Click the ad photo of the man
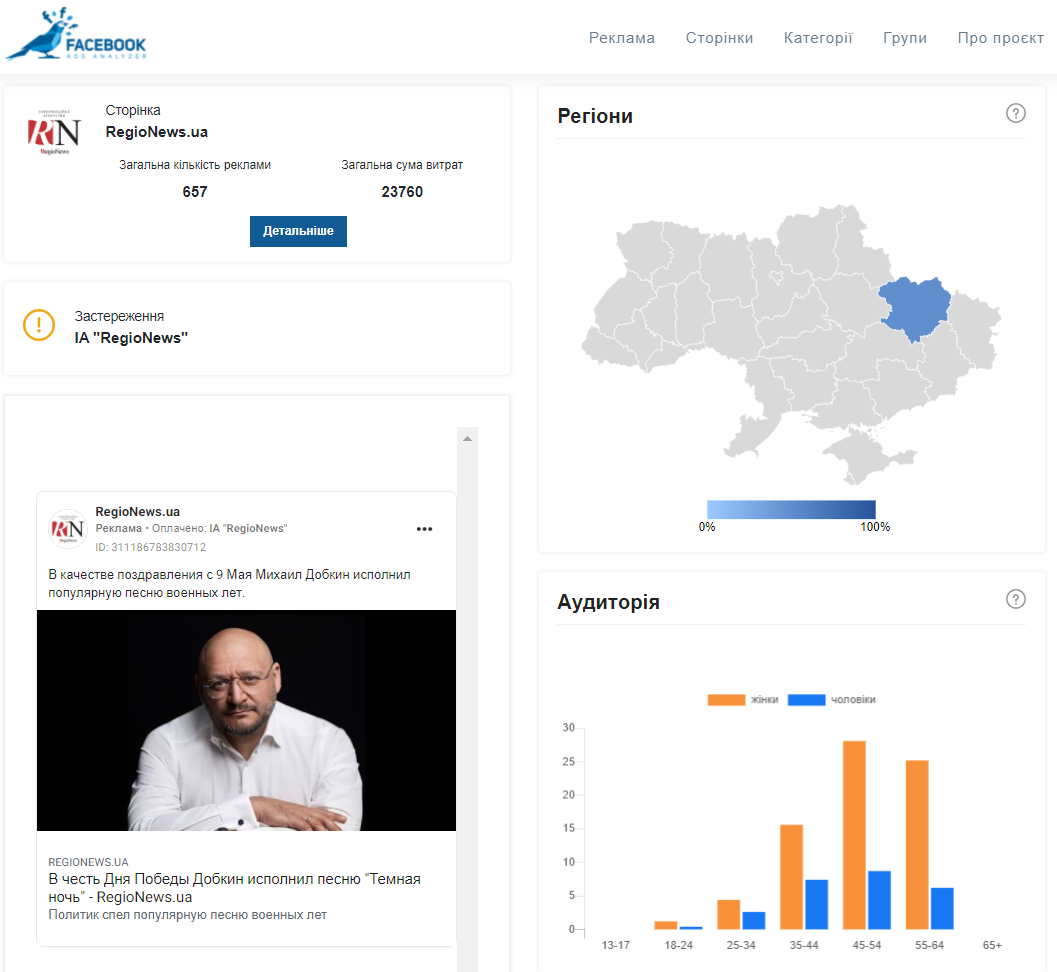This screenshot has height=972, width=1057. click(x=246, y=720)
